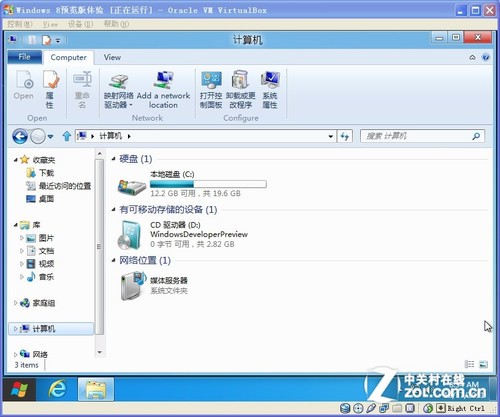Collapse the ribbon with the caret button
The width and height of the screenshot is (500, 417).
click(472, 57)
